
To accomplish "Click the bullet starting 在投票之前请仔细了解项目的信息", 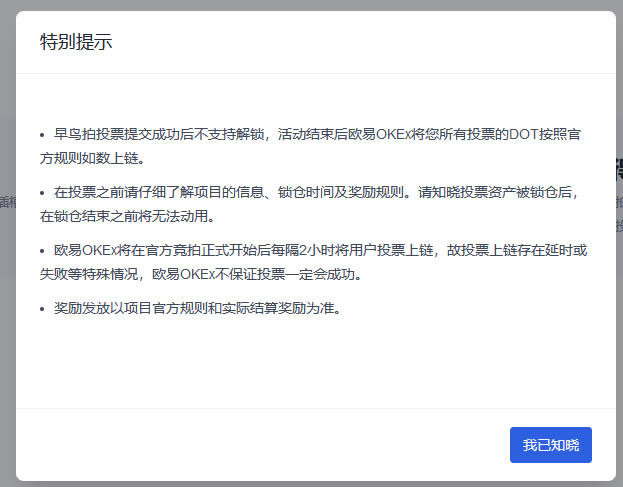I will [x=310, y=204].
